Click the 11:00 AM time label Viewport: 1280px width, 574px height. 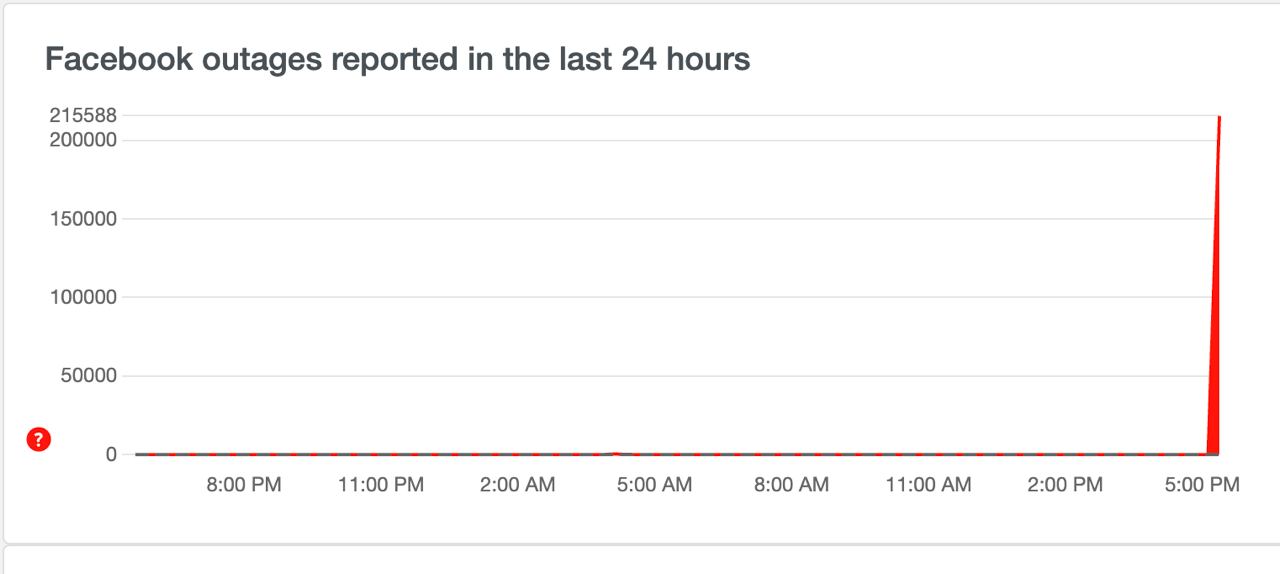(928, 485)
